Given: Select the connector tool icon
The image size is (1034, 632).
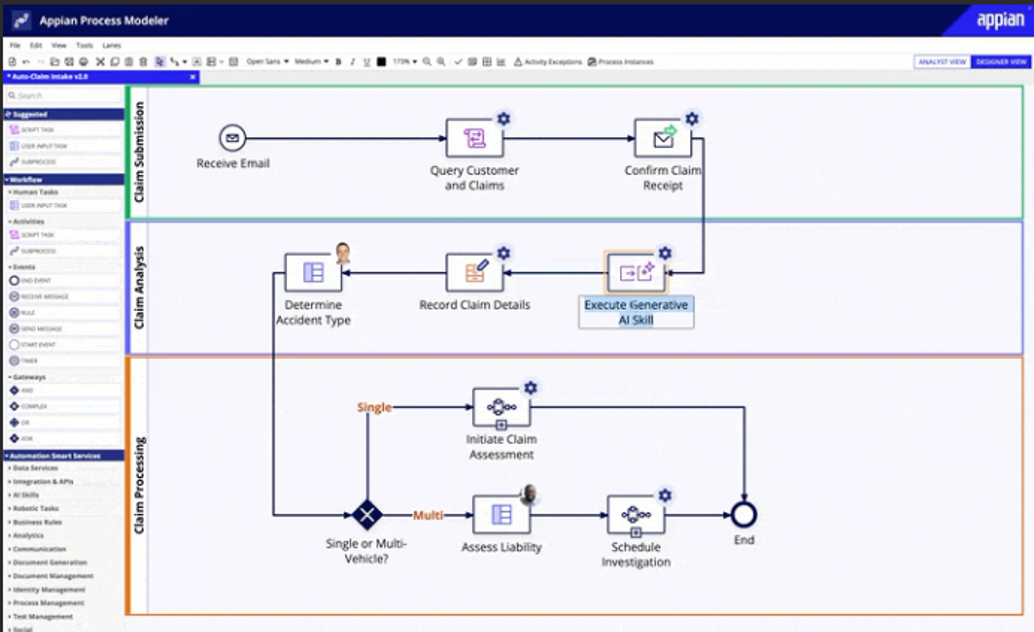Looking at the screenshot, I should coord(174,61).
